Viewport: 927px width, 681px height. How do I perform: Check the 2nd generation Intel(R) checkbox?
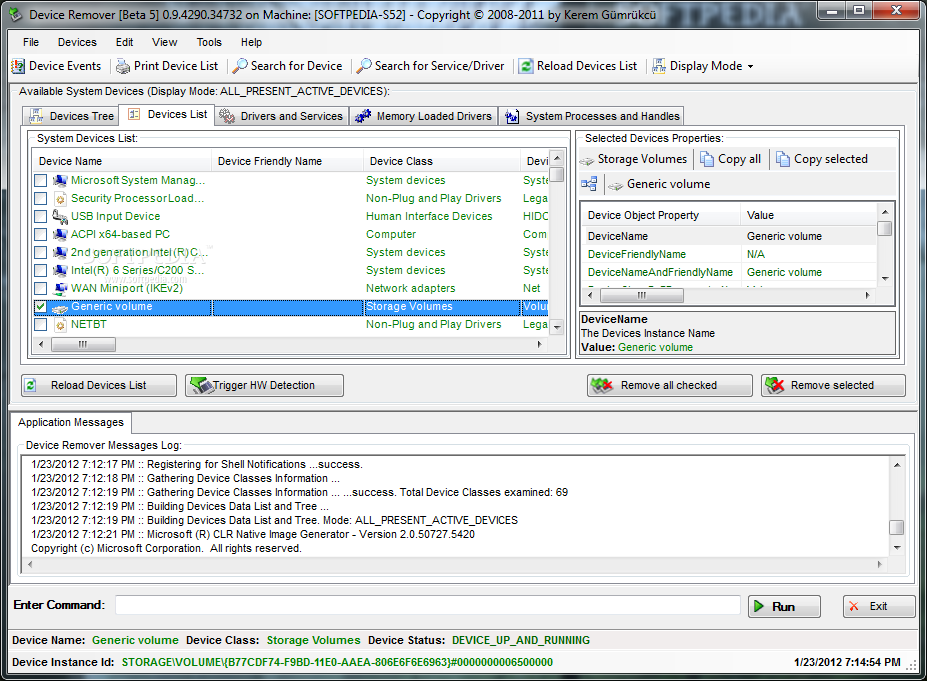[40, 252]
